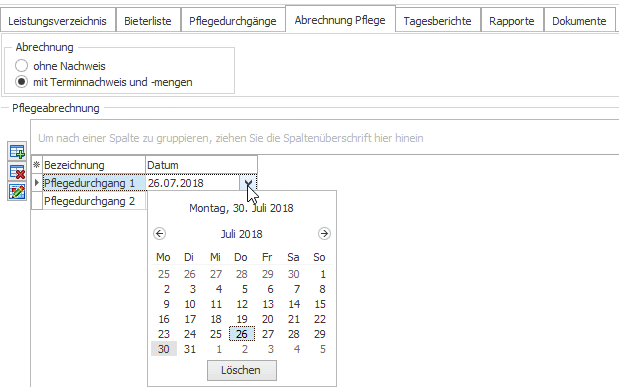Choose July 19 in the calendar
The height and width of the screenshot is (387, 619).
pyautogui.click(x=242, y=319)
